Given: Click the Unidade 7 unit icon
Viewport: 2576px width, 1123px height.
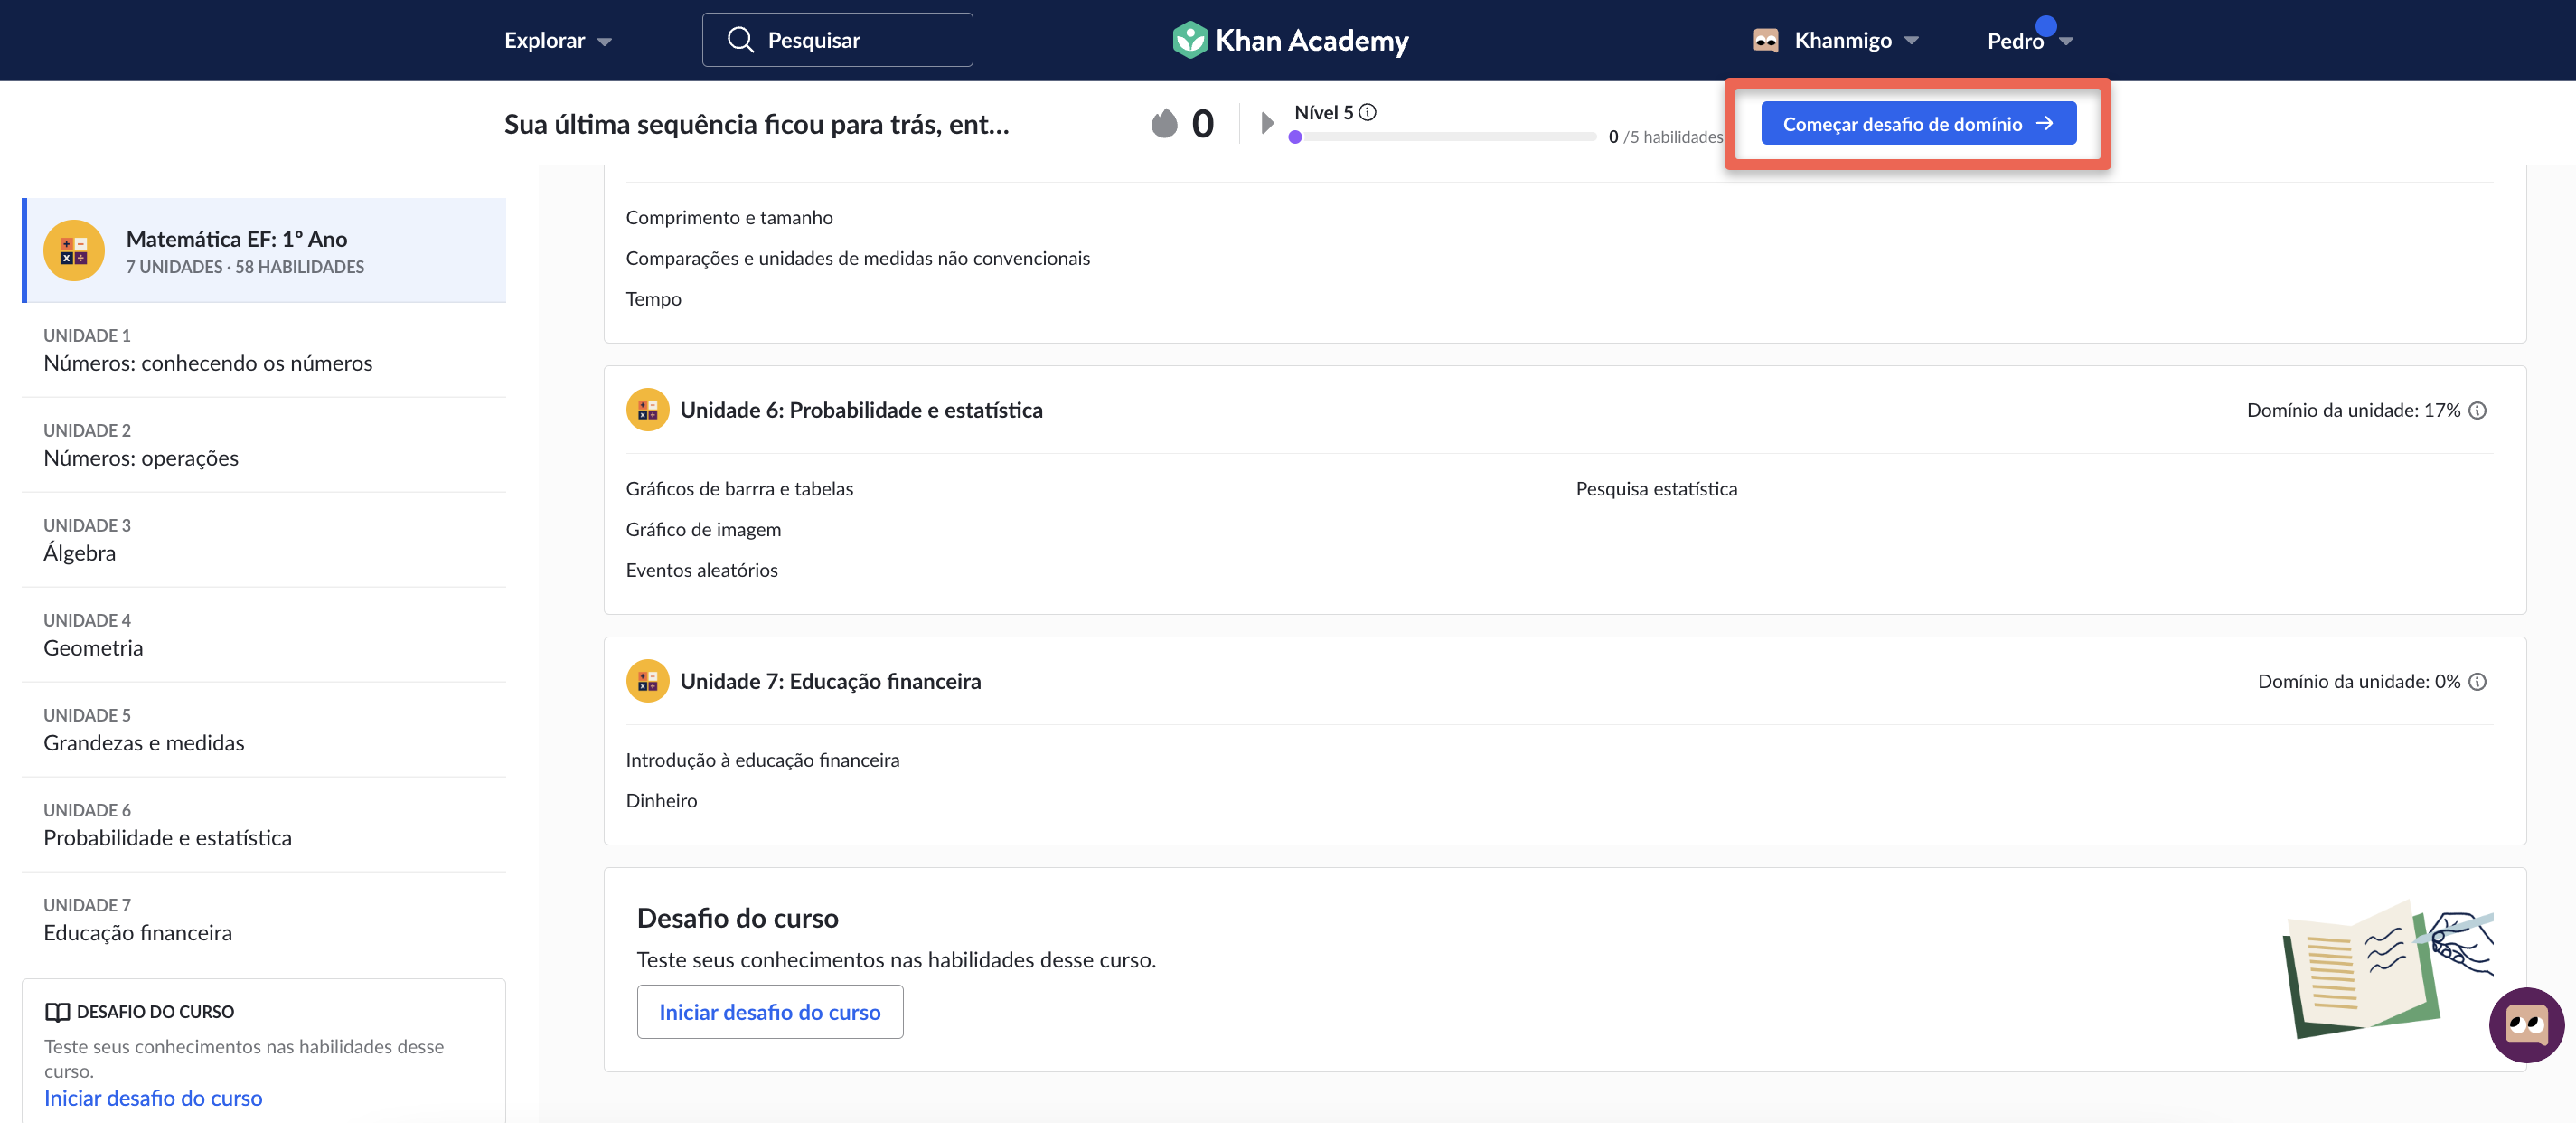Looking at the screenshot, I should point(647,681).
